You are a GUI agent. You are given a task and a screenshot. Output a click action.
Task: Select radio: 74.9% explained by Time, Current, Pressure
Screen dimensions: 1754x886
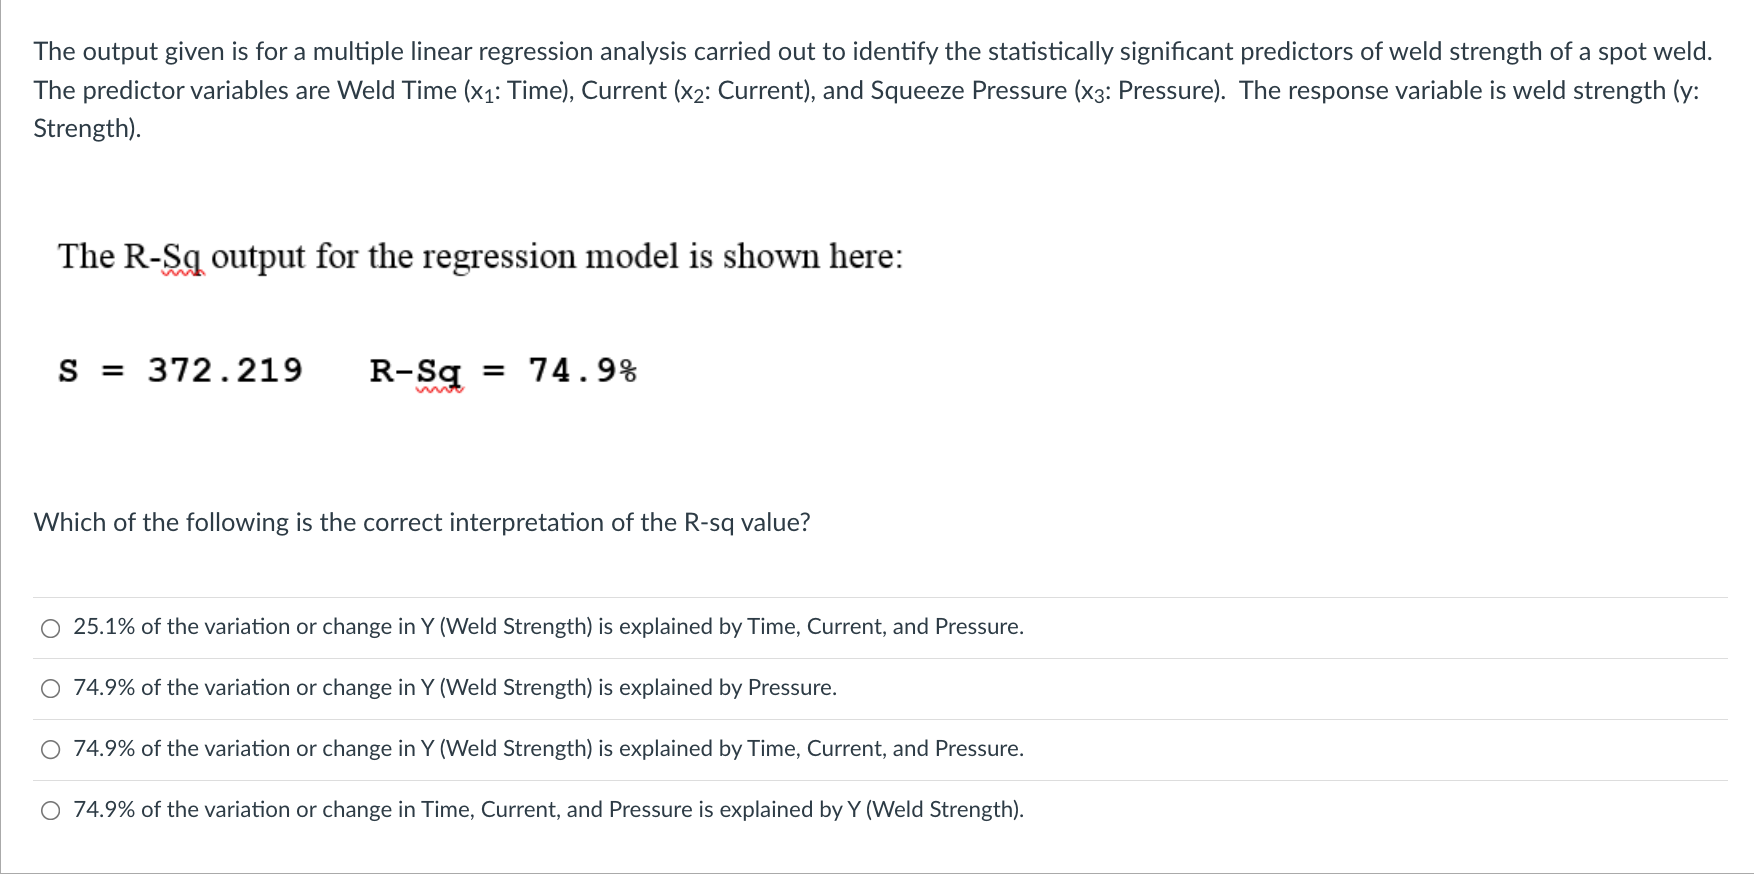pyautogui.click(x=50, y=751)
